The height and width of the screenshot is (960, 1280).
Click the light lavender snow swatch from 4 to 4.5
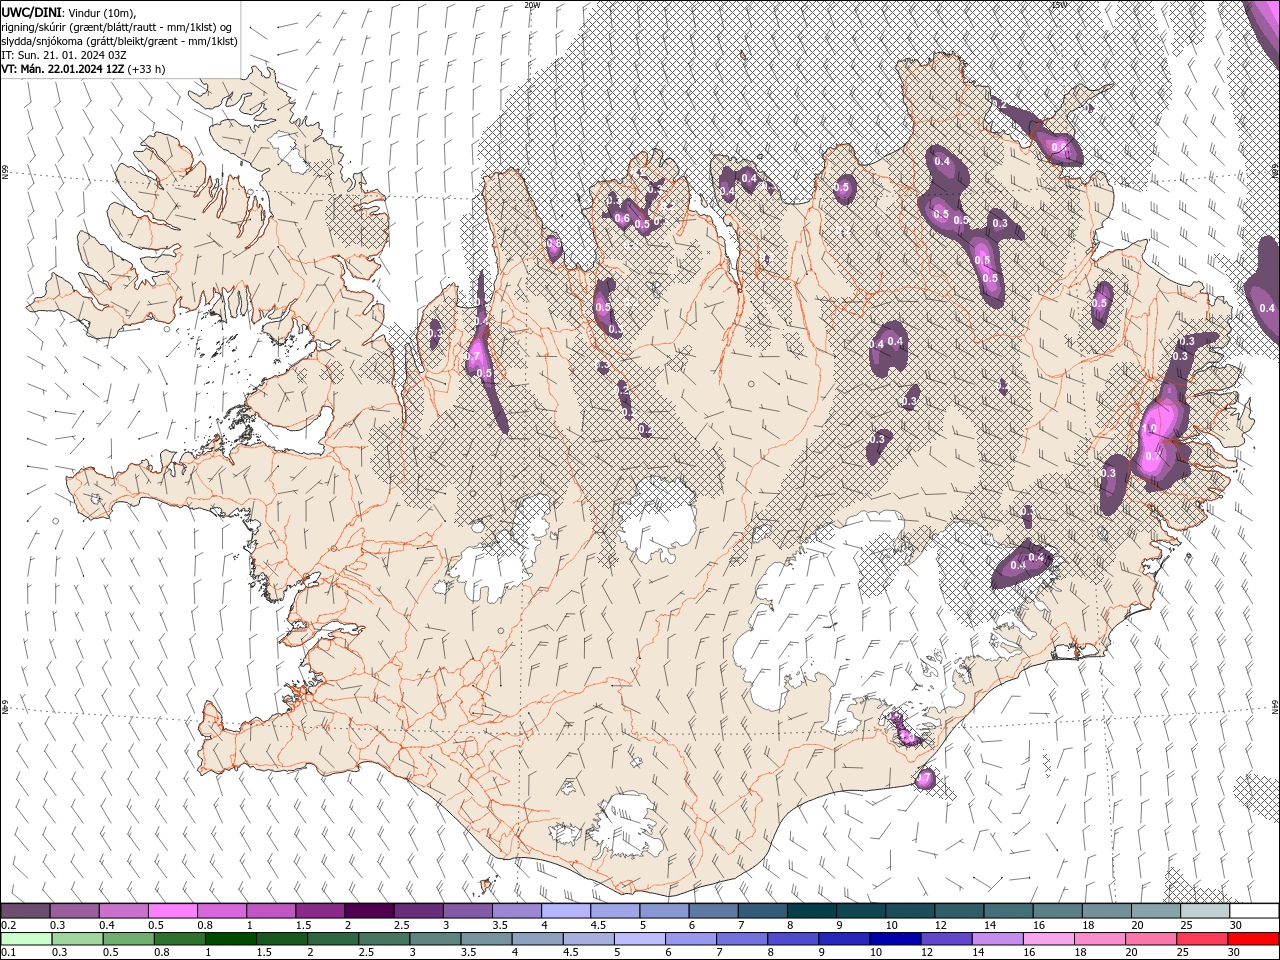pos(566,910)
